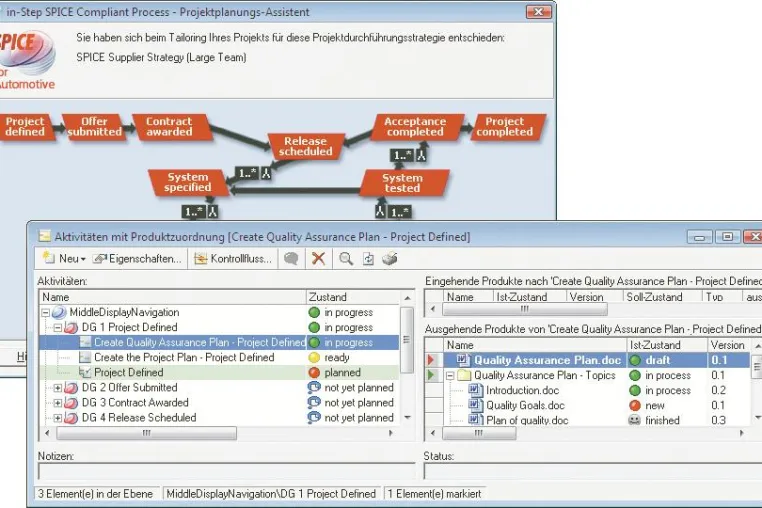Click the Acceptance completed process step
The width and height of the screenshot is (762, 508).
tap(416, 127)
